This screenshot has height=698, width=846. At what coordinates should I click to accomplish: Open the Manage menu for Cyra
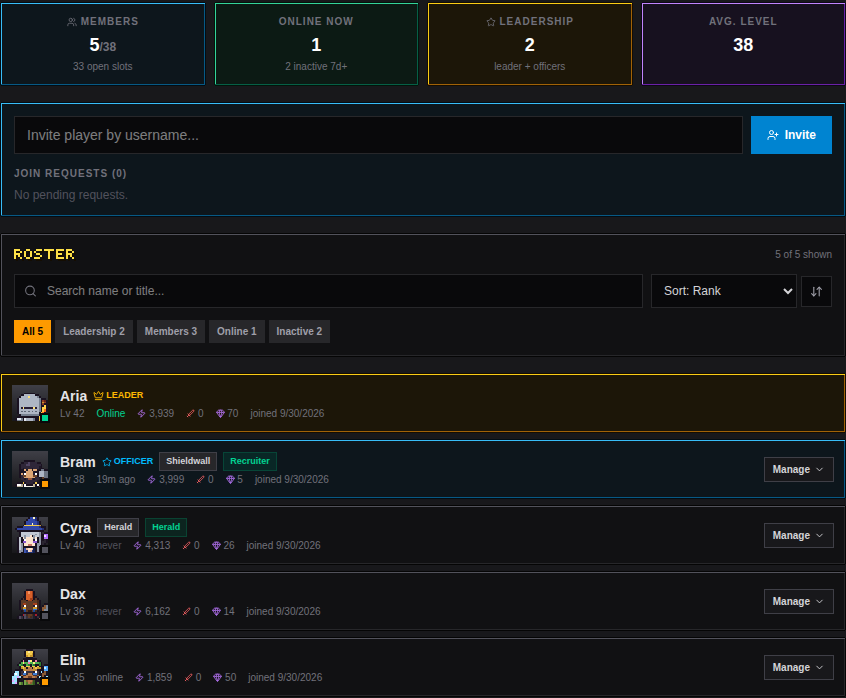pos(799,535)
